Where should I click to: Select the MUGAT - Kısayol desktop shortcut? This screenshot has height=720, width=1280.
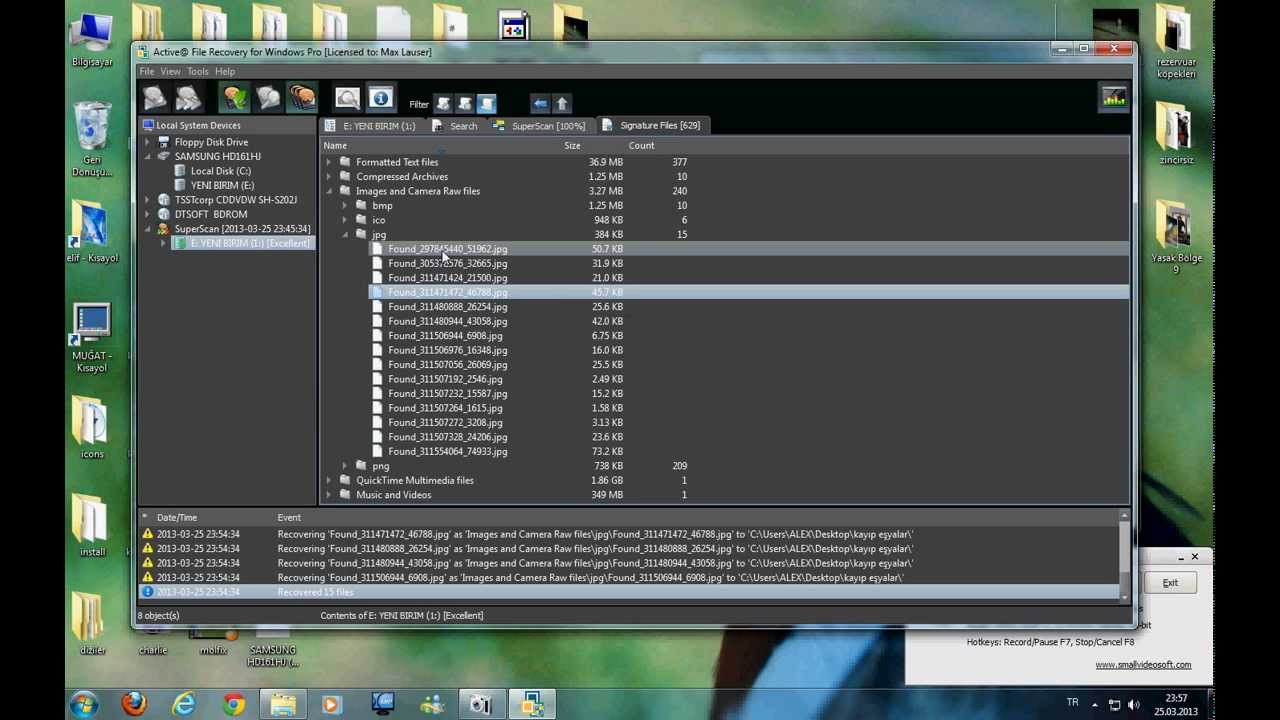tap(92, 338)
